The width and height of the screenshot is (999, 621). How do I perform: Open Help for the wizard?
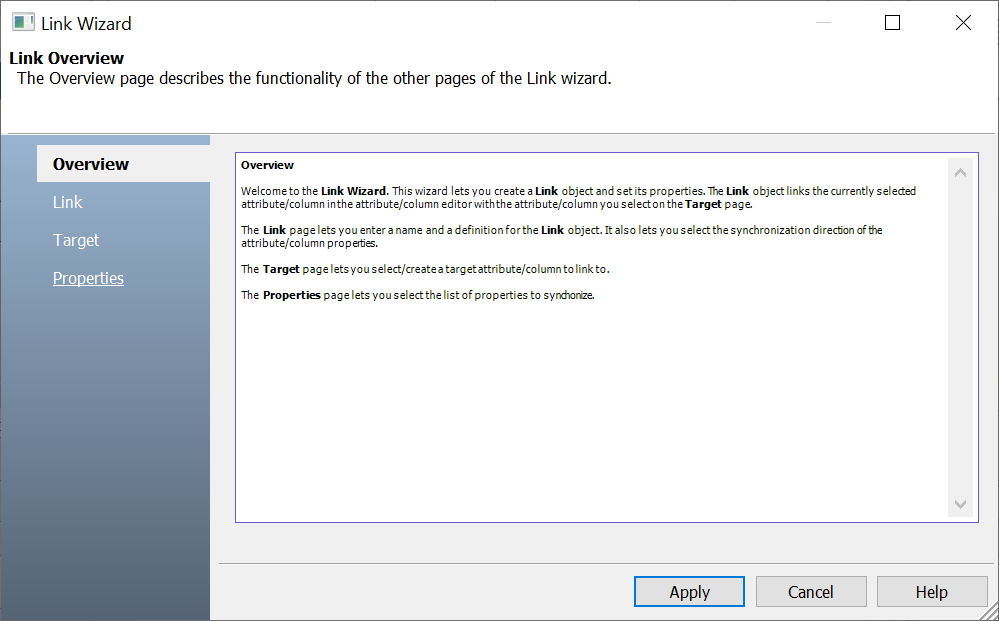[931, 592]
